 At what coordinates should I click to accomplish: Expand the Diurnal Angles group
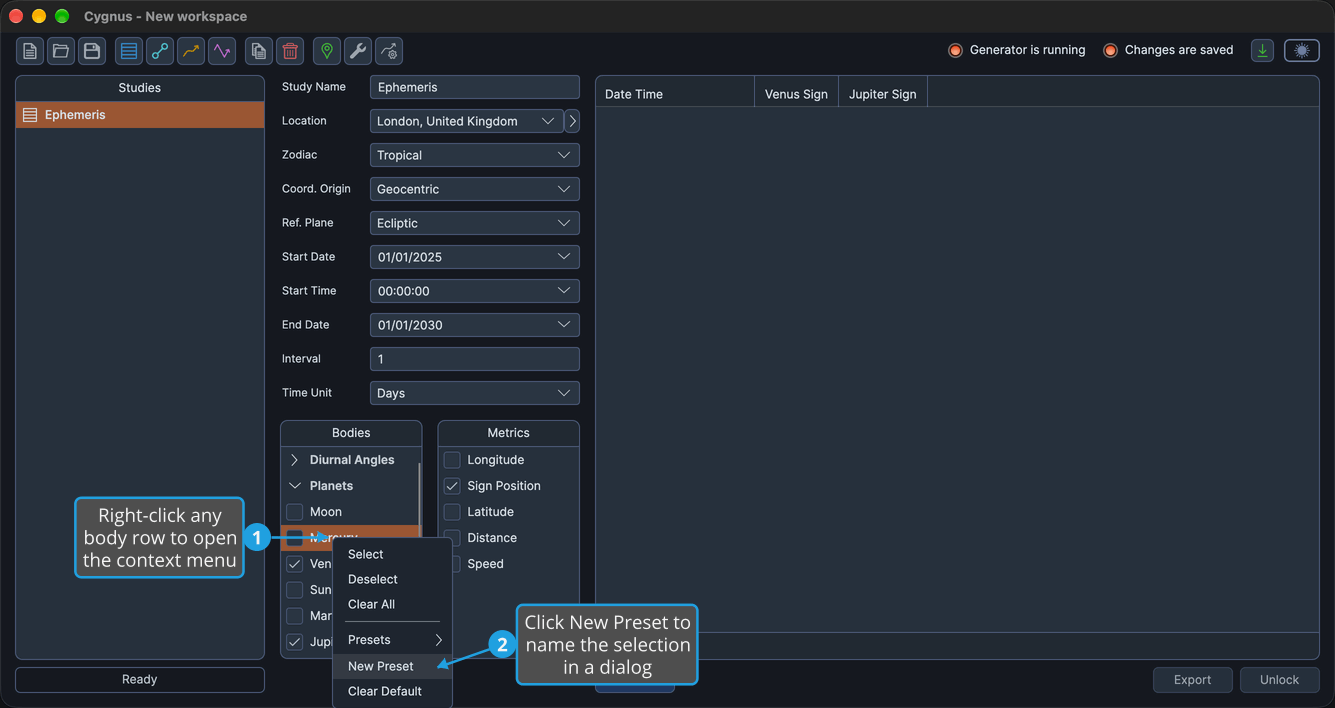click(294, 460)
